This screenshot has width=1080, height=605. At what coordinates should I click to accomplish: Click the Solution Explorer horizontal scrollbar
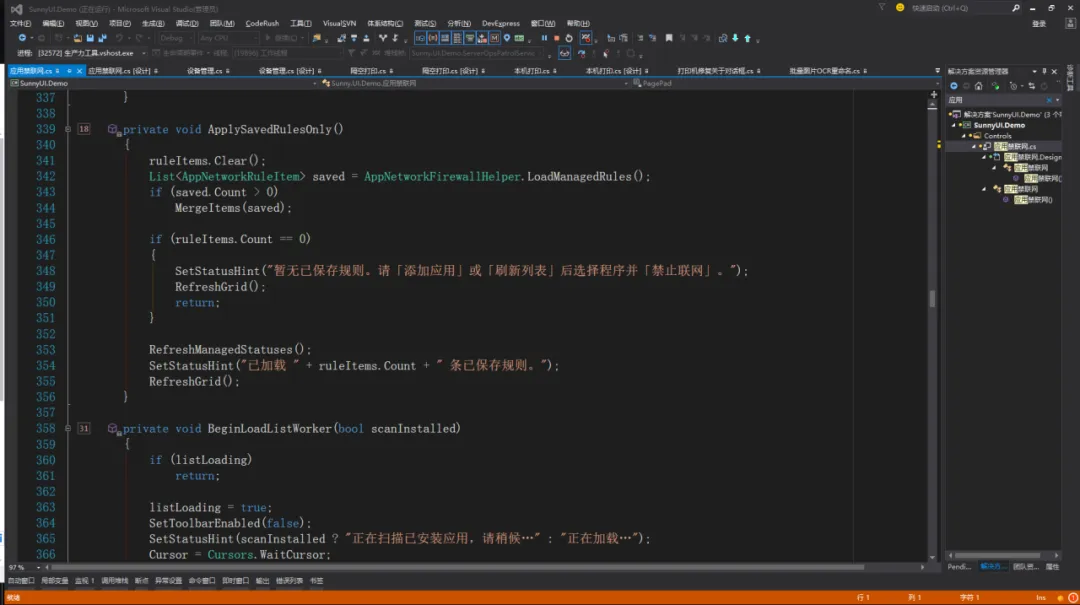[x=998, y=555]
